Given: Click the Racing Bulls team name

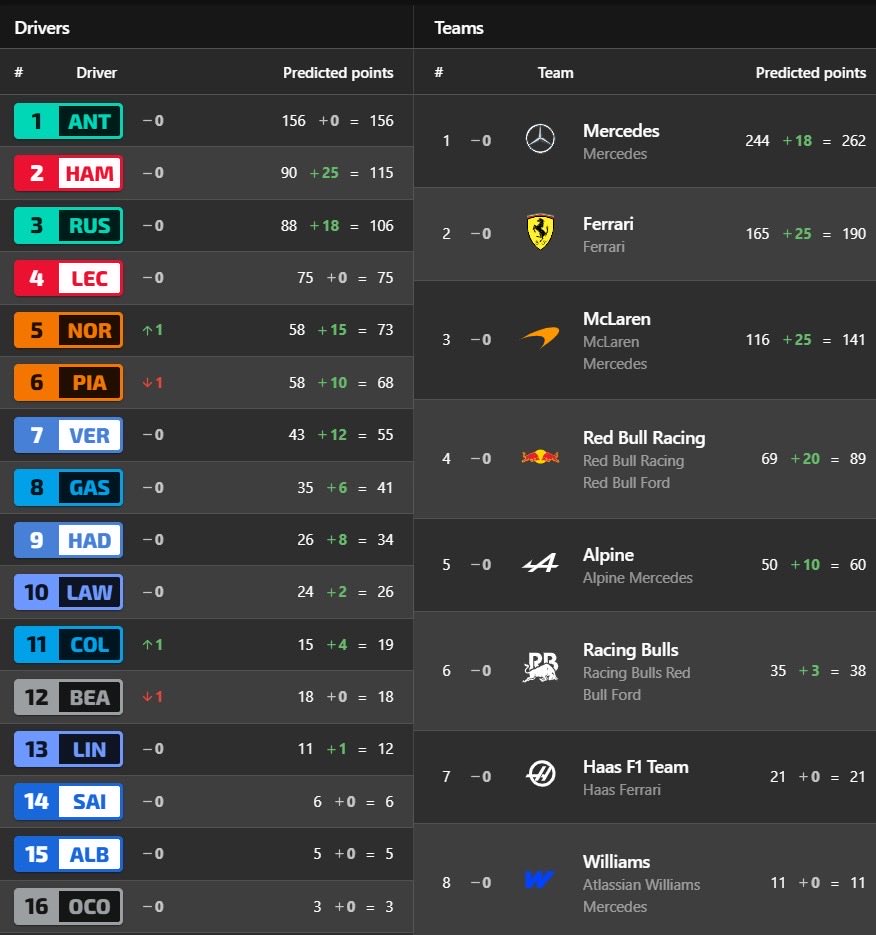Looking at the screenshot, I should point(630,649).
